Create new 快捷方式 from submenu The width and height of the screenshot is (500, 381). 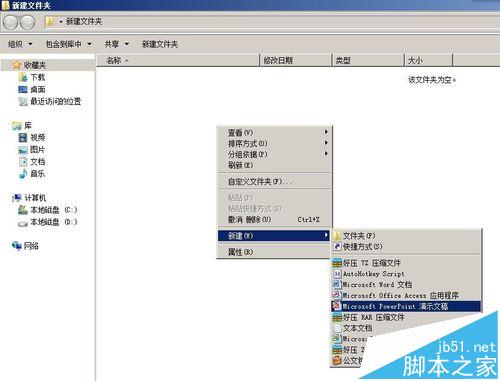[406, 247]
